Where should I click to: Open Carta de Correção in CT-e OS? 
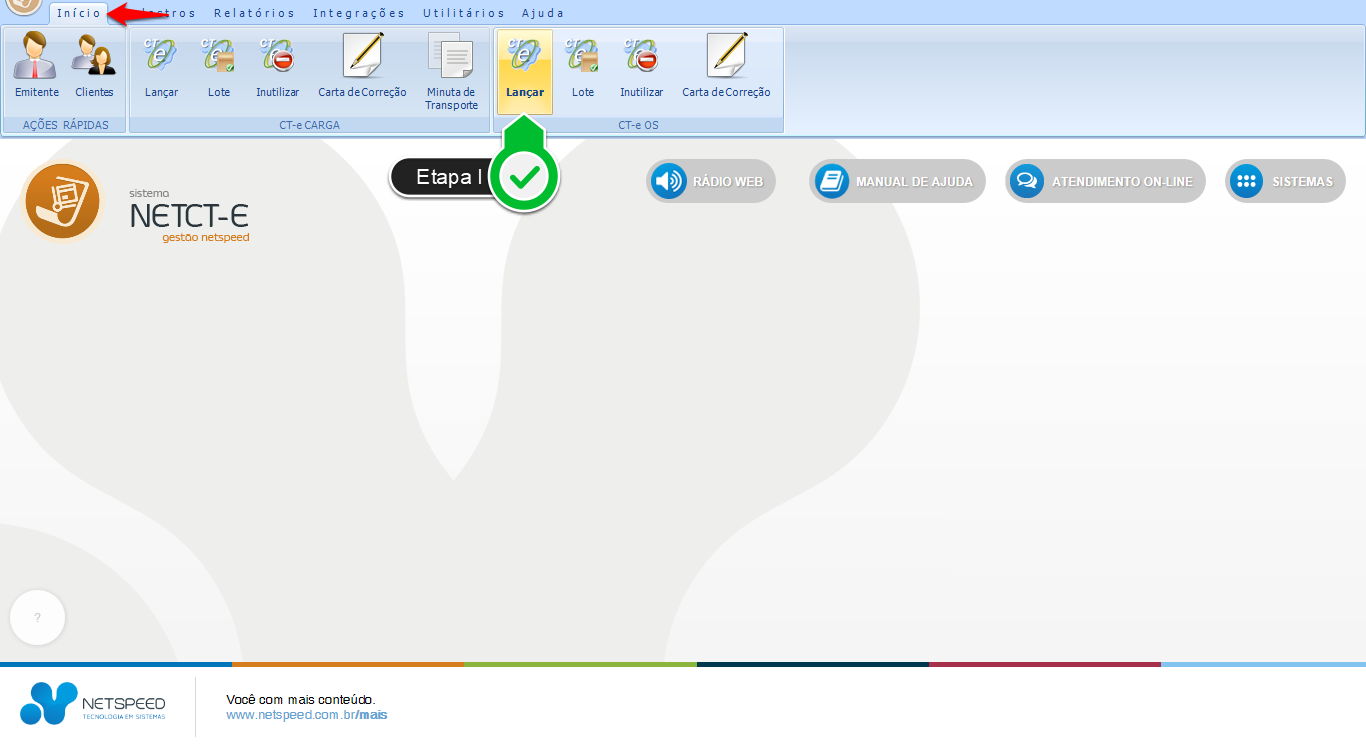726,66
